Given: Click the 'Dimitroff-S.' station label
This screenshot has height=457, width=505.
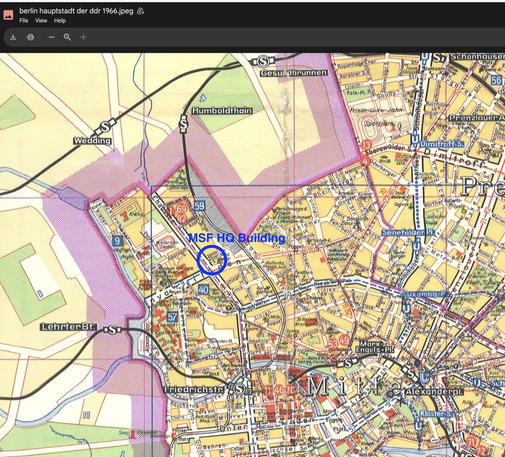Looking at the screenshot, I should (x=442, y=144).
